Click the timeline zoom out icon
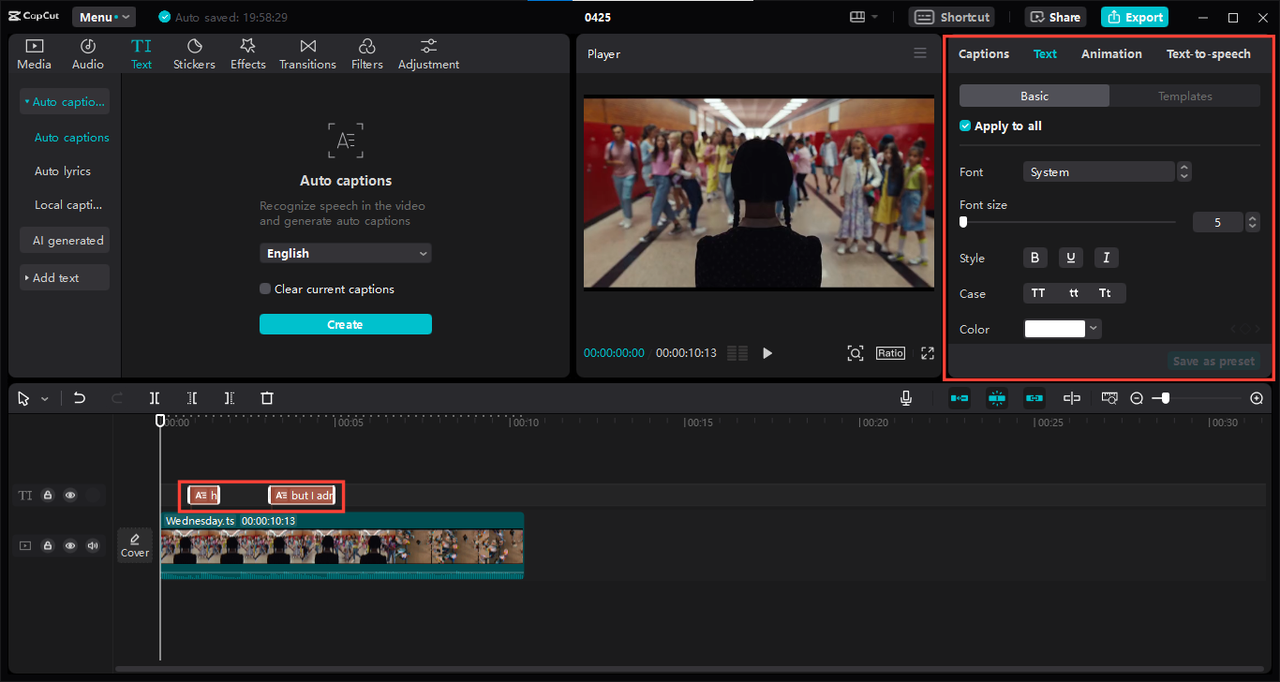Viewport: 1280px width, 682px height. tap(1137, 398)
